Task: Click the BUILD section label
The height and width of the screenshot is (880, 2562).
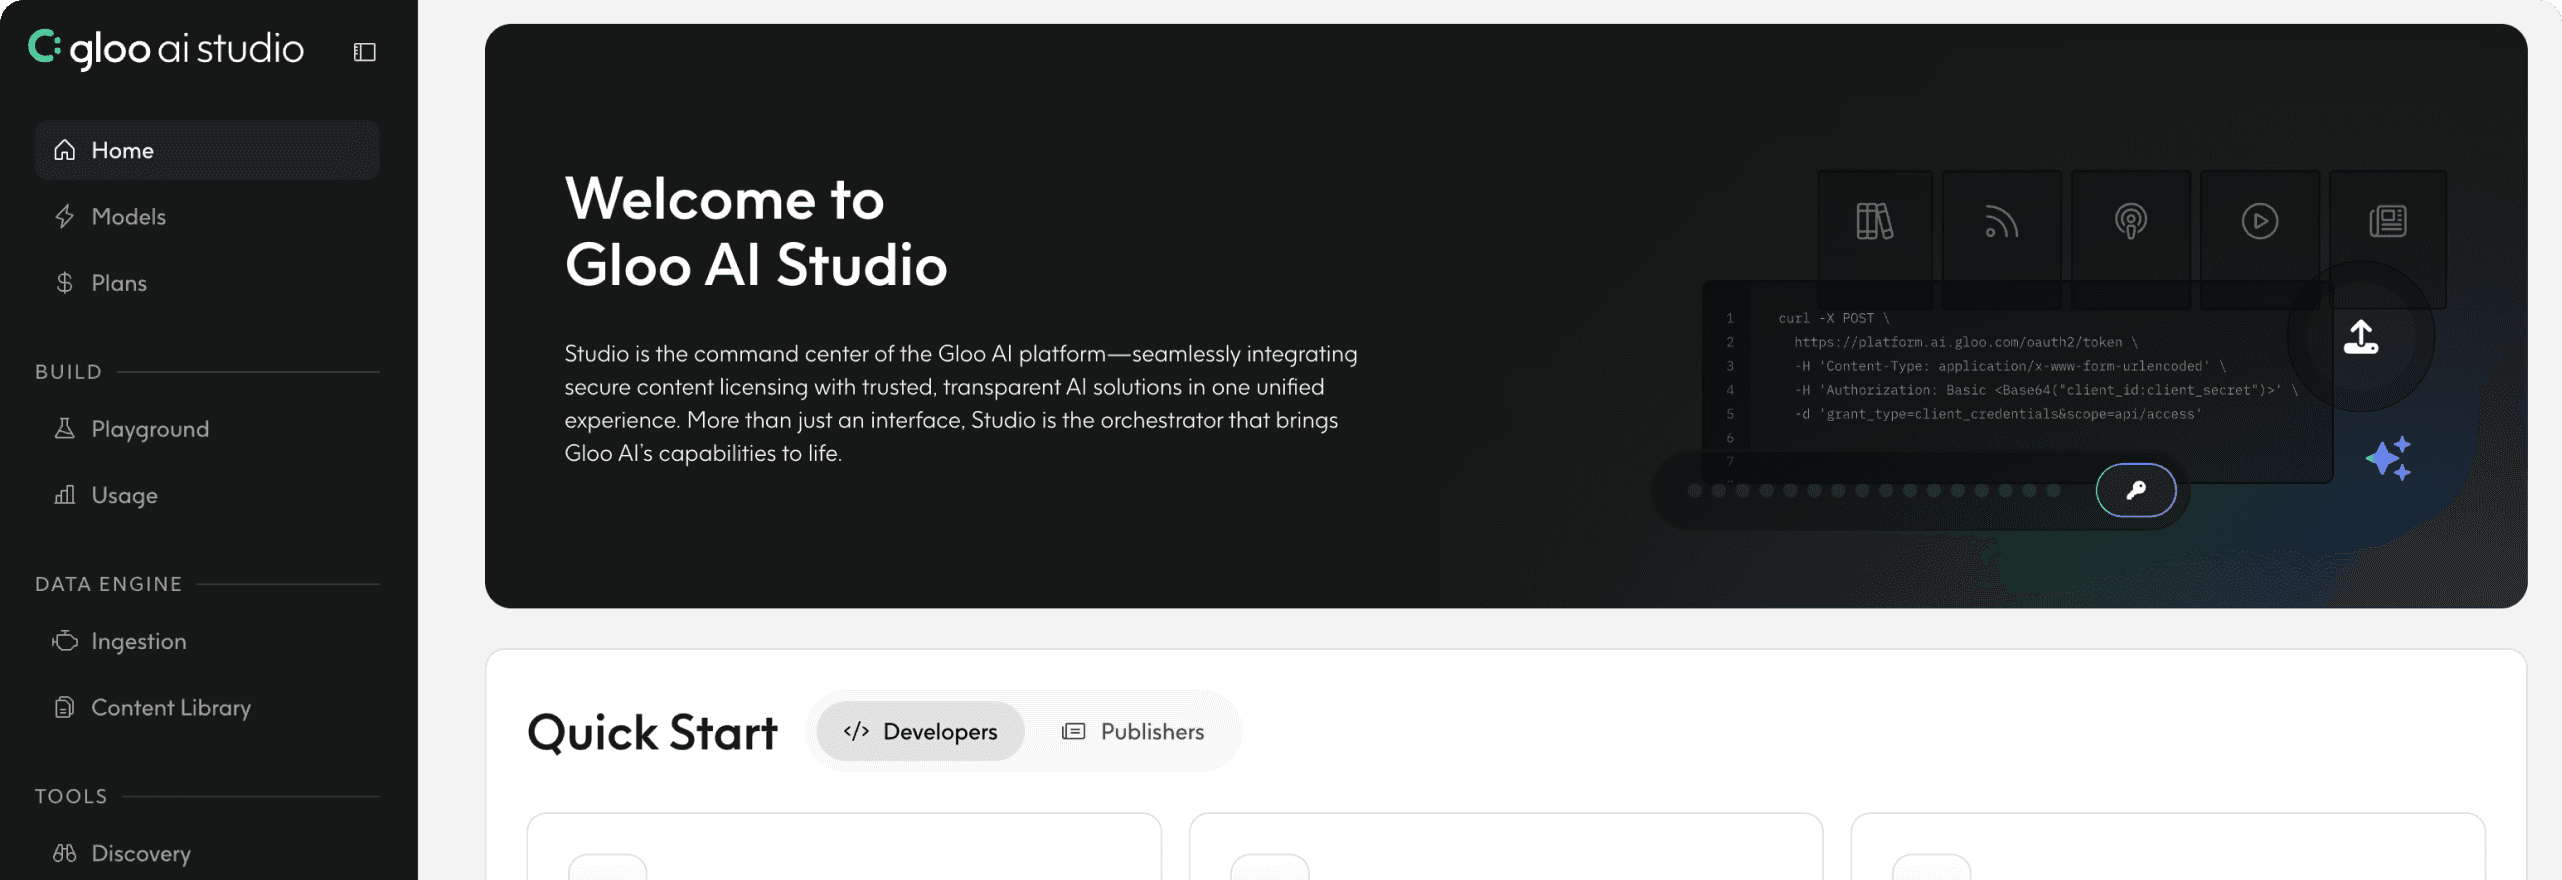Action: pos(68,372)
